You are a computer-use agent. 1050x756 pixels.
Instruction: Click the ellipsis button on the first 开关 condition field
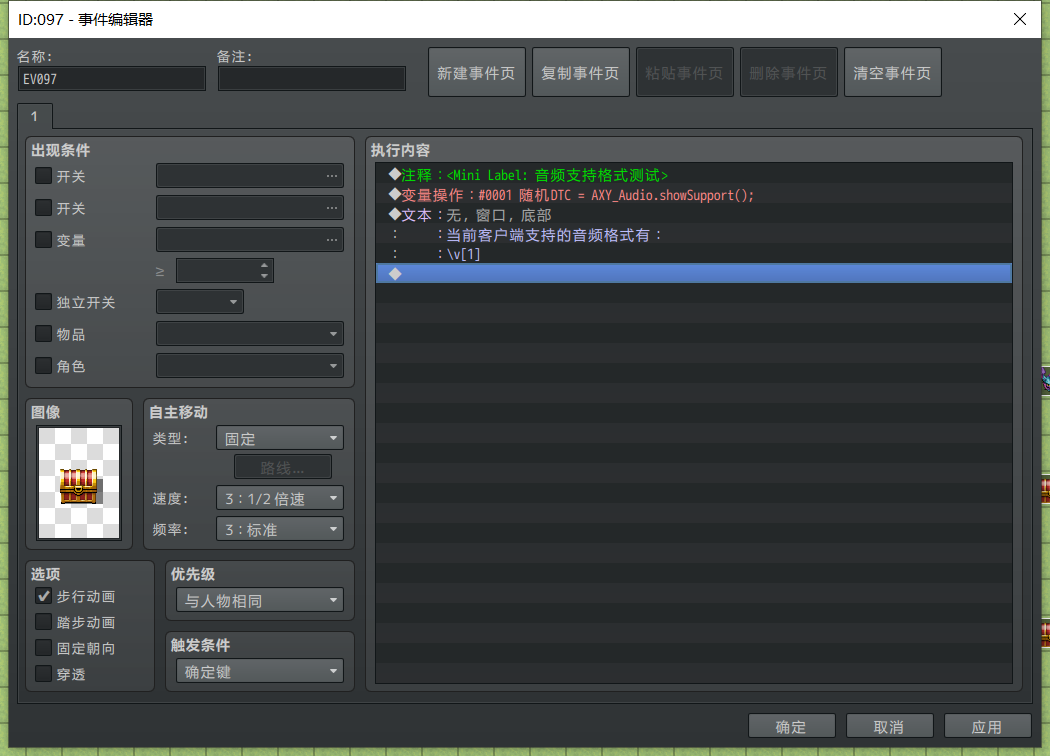(331, 176)
